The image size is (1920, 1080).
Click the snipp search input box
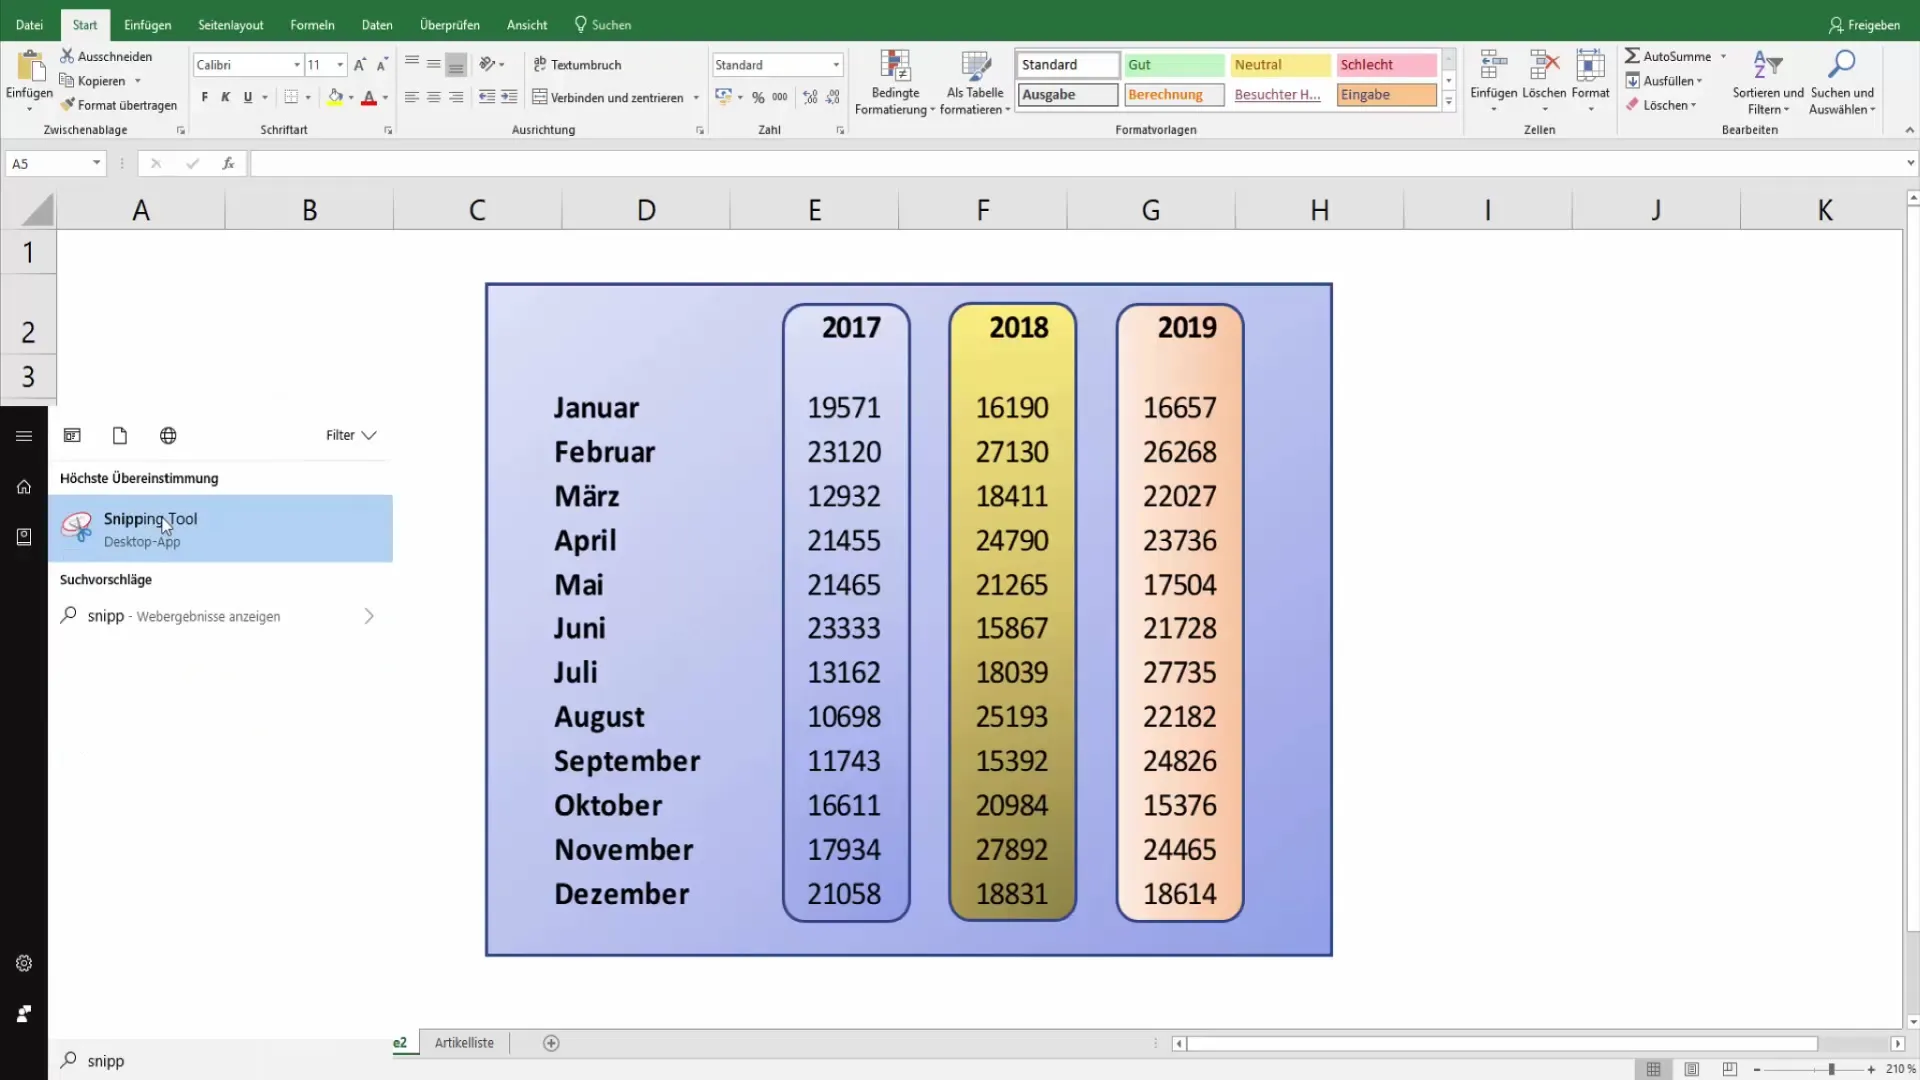[x=220, y=1061]
